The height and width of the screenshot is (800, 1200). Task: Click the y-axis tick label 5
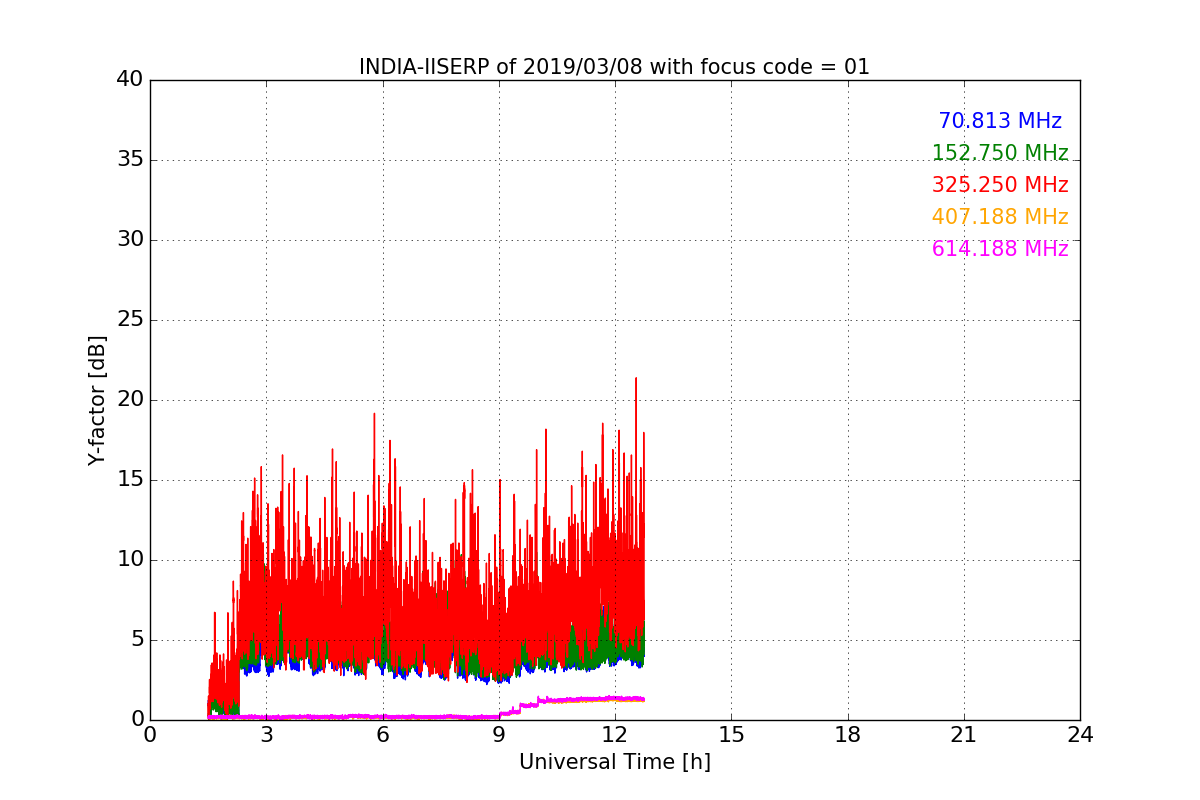point(136,640)
